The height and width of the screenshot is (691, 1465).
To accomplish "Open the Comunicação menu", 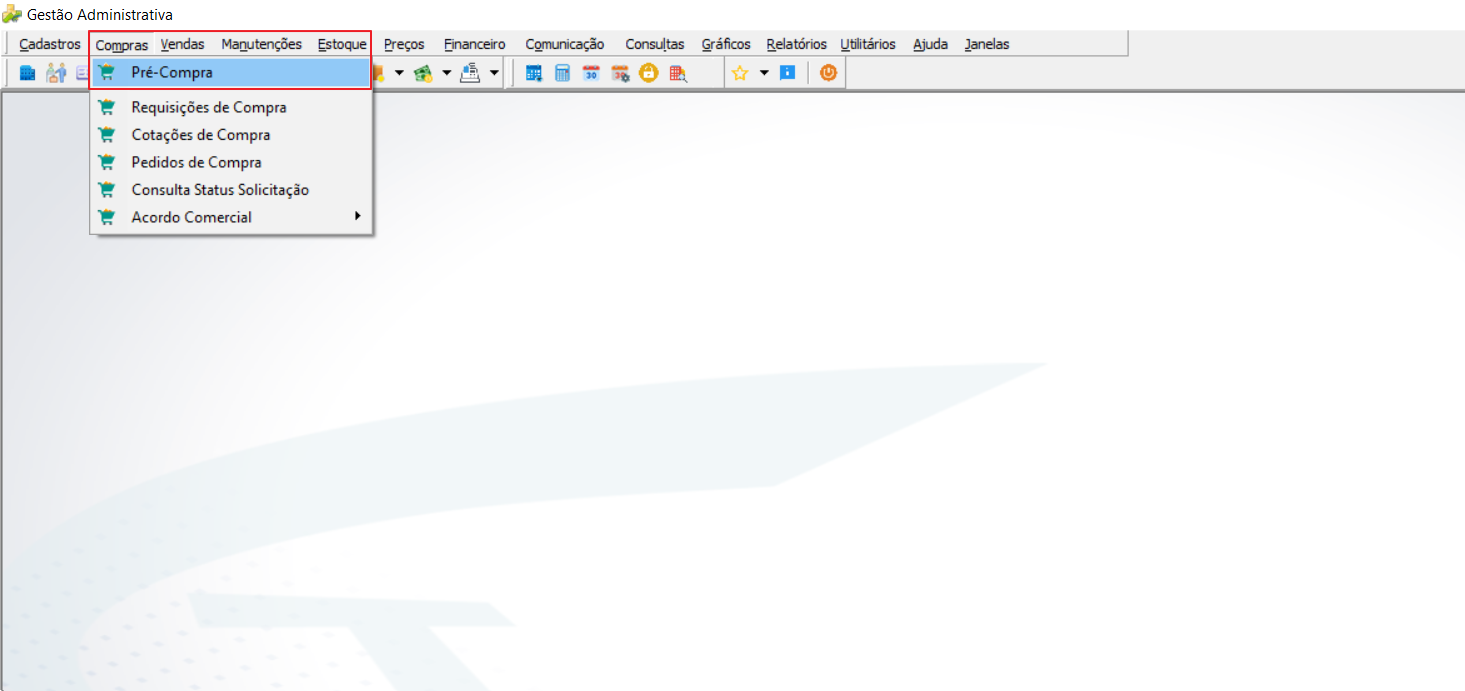I will pyautogui.click(x=565, y=44).
